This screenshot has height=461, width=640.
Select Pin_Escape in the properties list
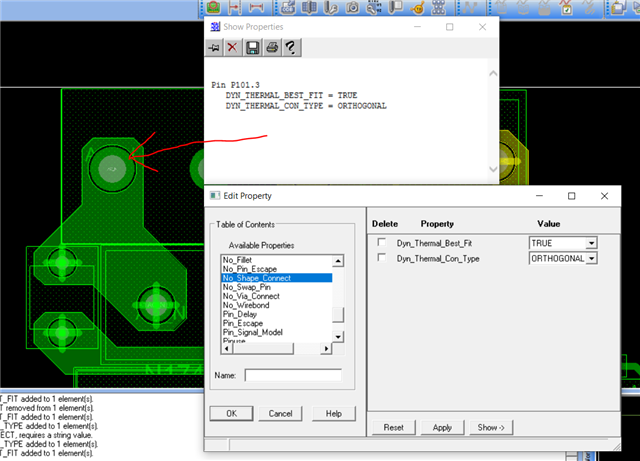[x=243, y=323]
